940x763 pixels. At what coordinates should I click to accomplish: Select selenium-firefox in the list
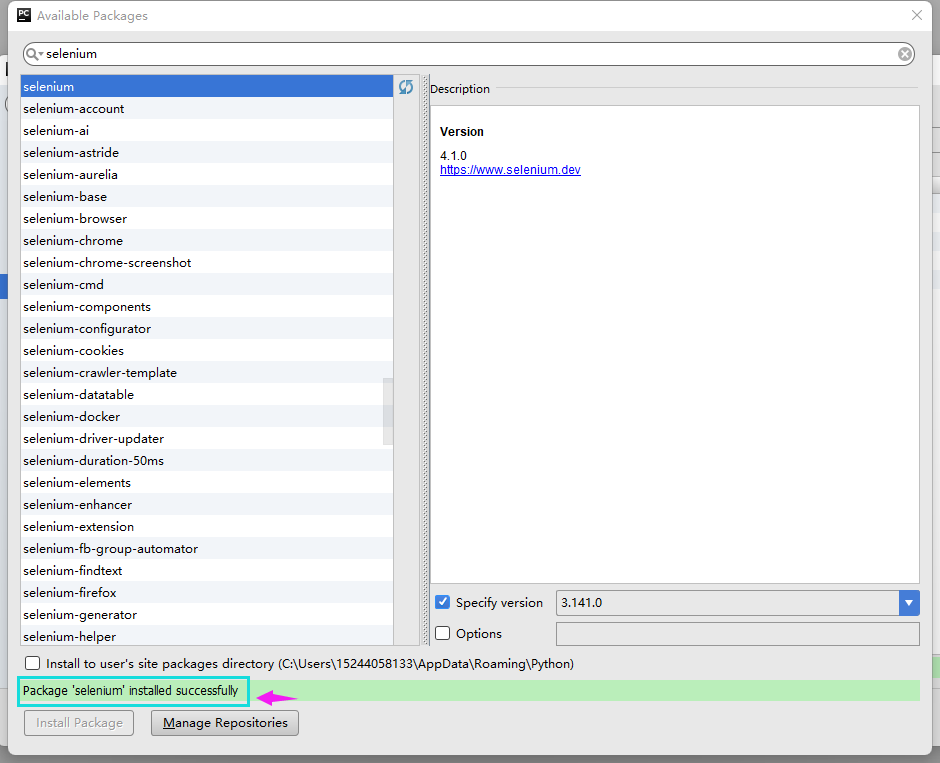pos(207,592)
